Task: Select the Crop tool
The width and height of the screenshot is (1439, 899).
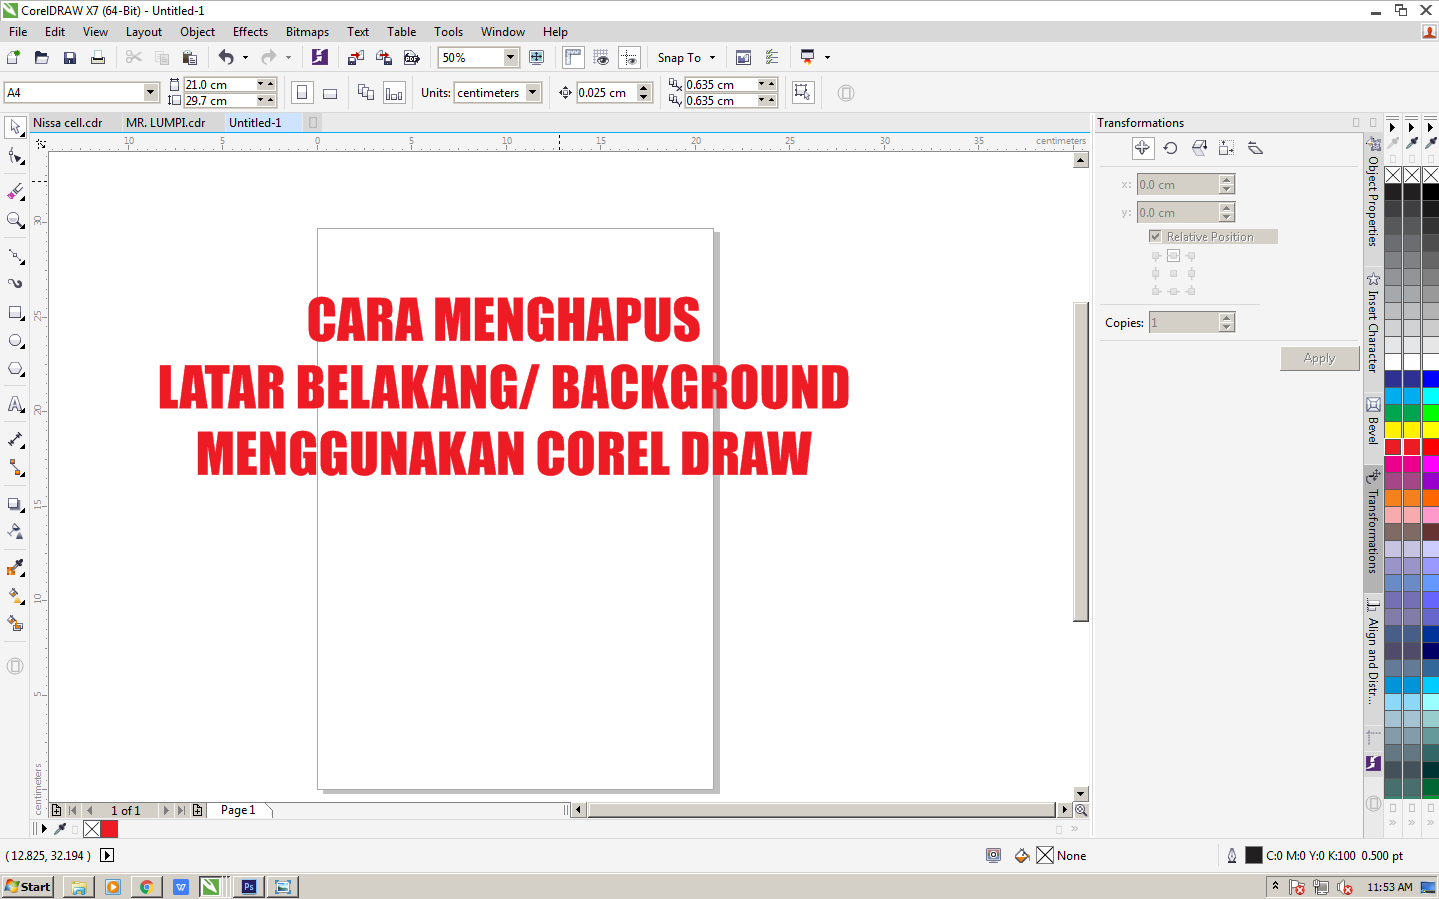Action: (x=15, y=191)
